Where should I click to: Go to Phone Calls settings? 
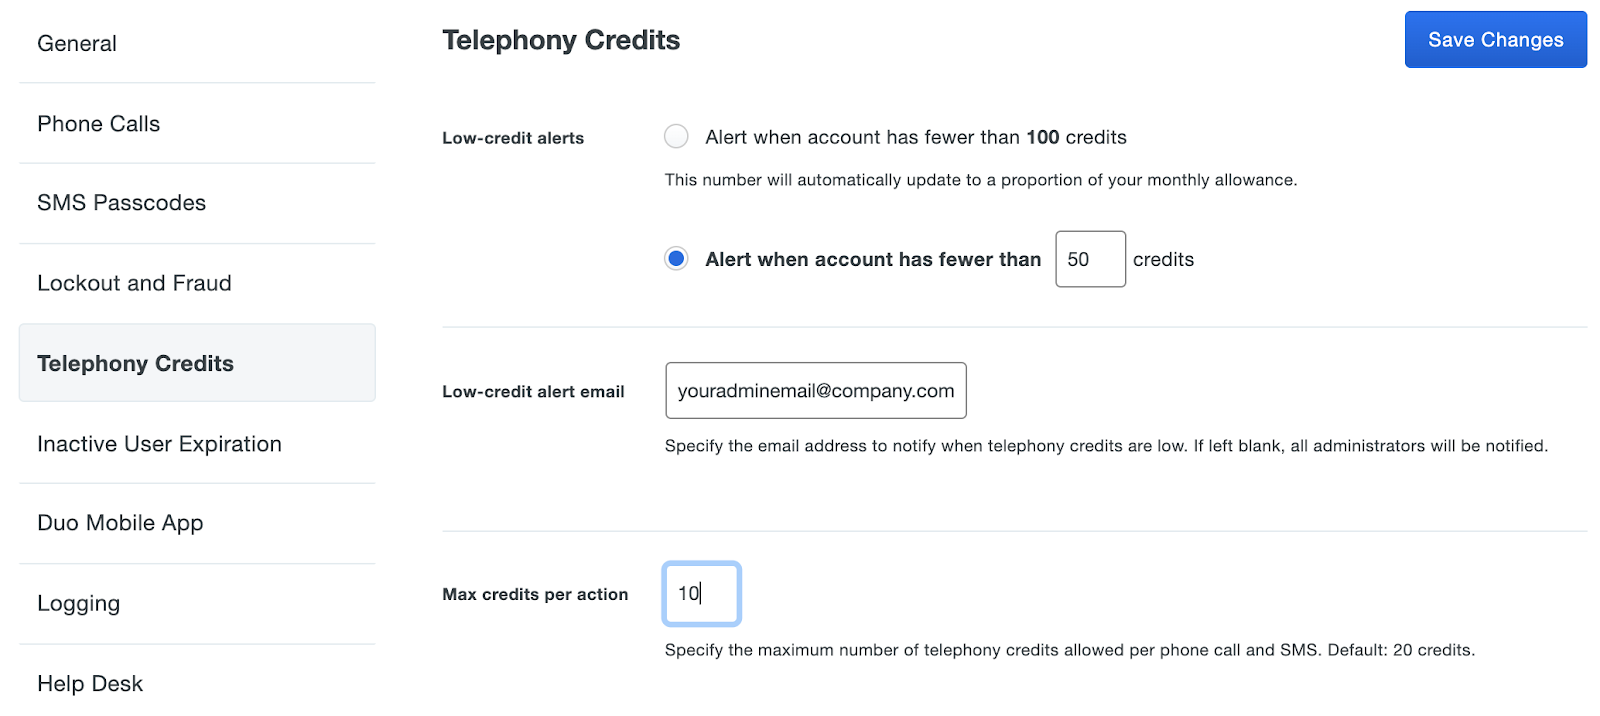(x=197, y=123)
